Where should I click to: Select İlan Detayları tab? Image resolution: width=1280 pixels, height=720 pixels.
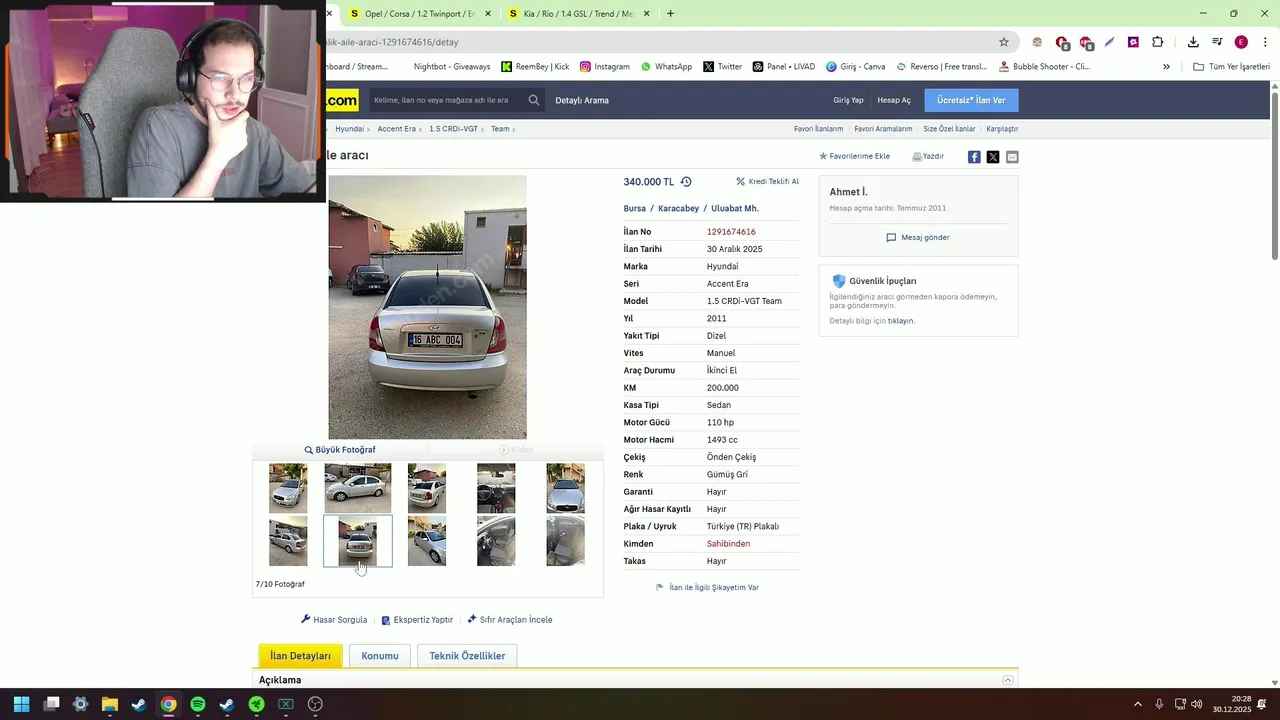[300, 656]
